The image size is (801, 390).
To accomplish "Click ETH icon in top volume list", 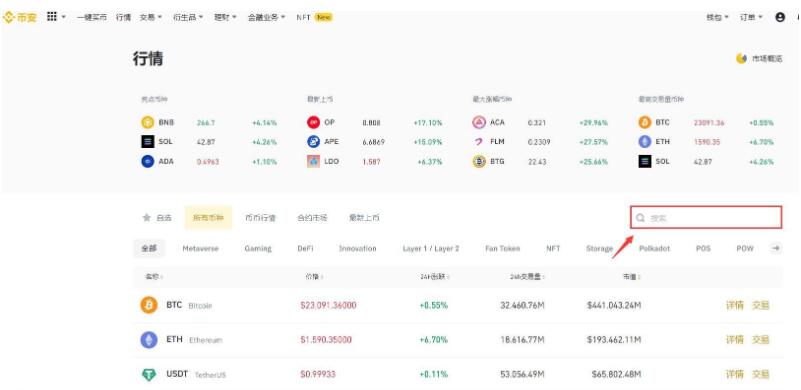I will [x=645, y=142].
